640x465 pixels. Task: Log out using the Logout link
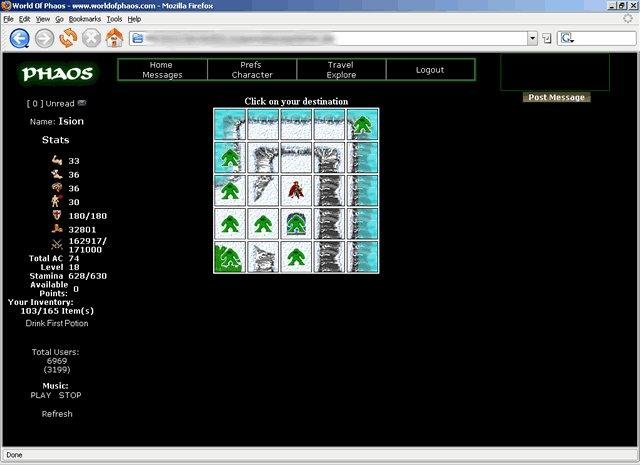click(430, 70)
